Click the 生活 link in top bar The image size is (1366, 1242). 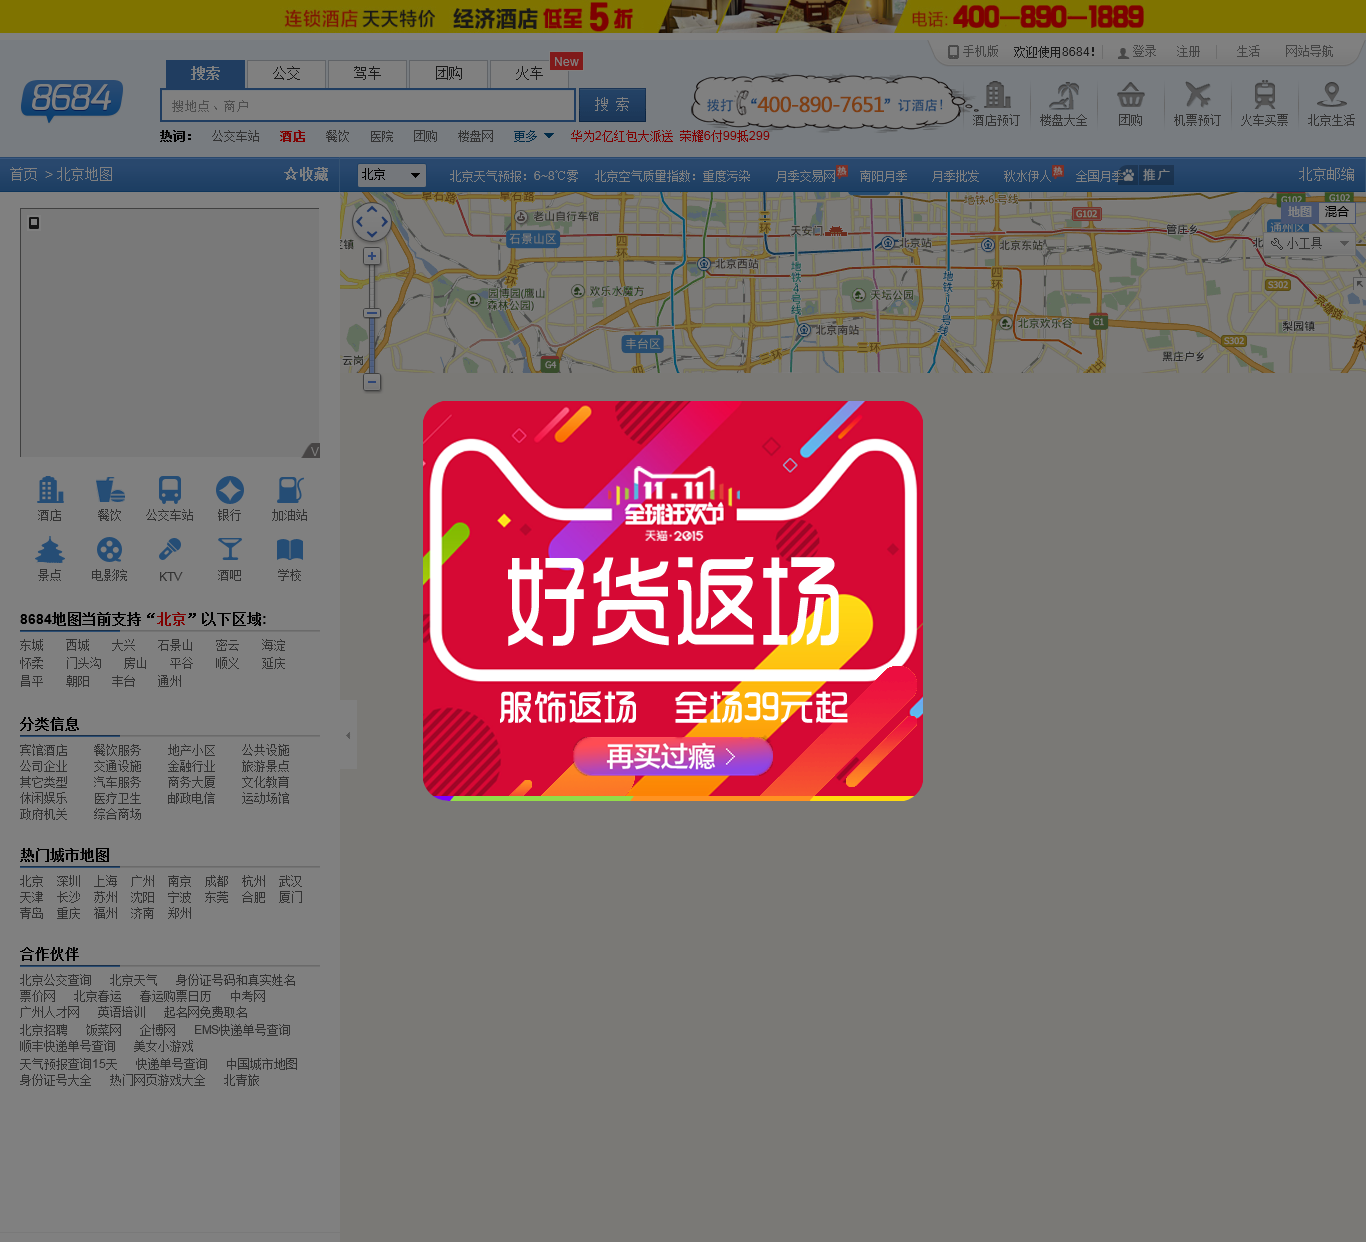tap(1248, 52)
